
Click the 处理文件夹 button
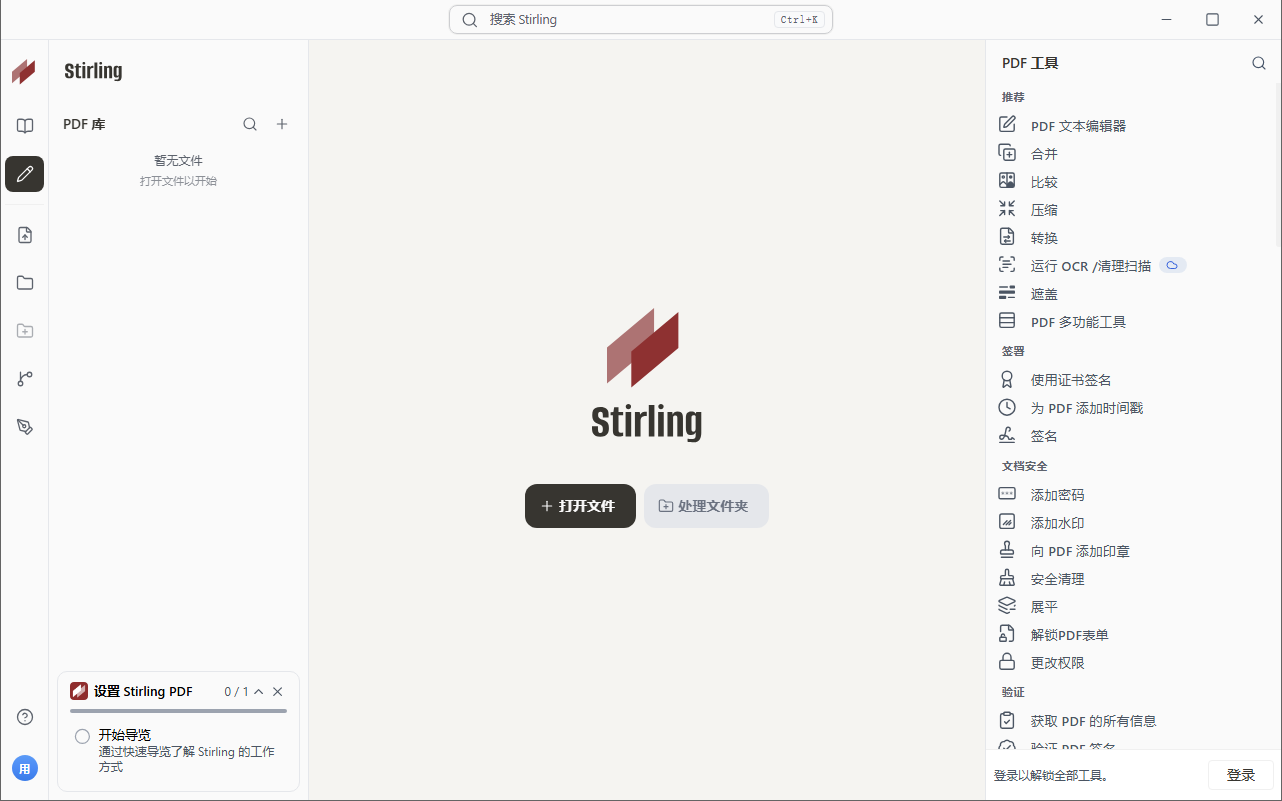pos(706,506)
